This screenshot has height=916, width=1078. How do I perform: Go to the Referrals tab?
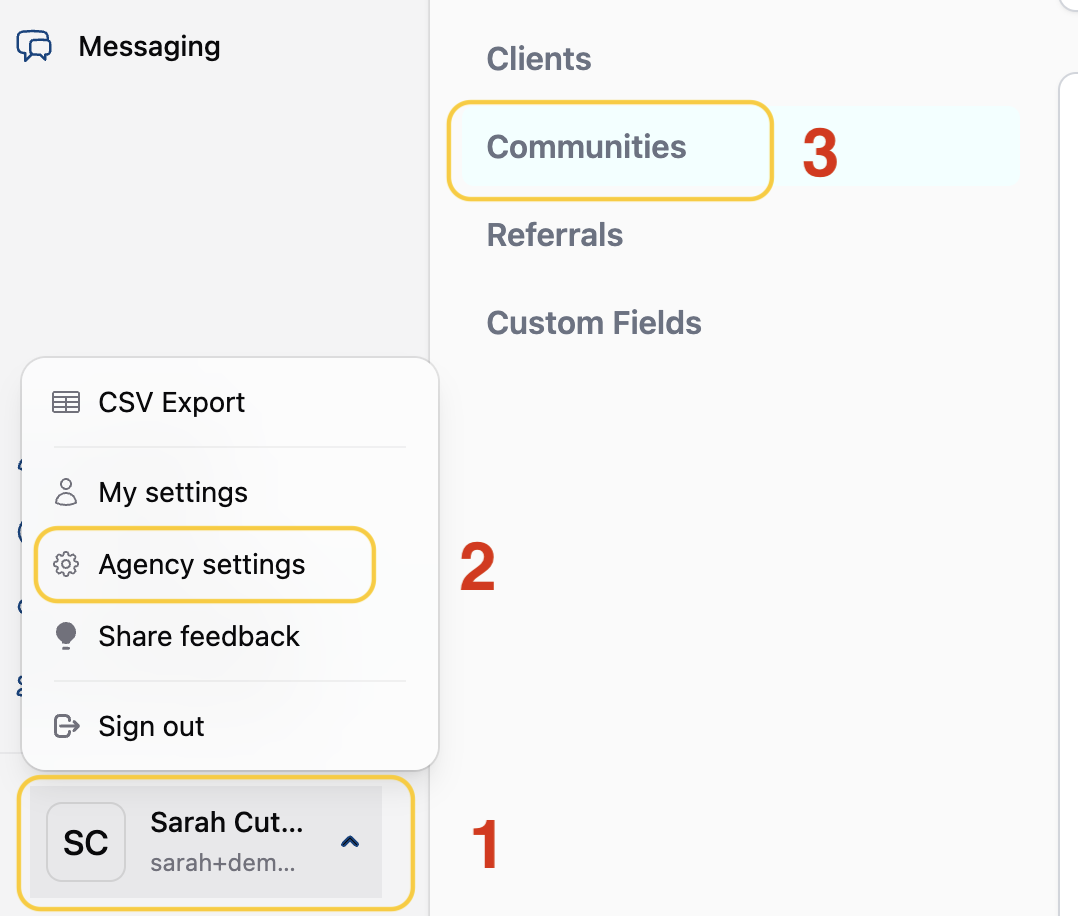click(x=554, y=235)
